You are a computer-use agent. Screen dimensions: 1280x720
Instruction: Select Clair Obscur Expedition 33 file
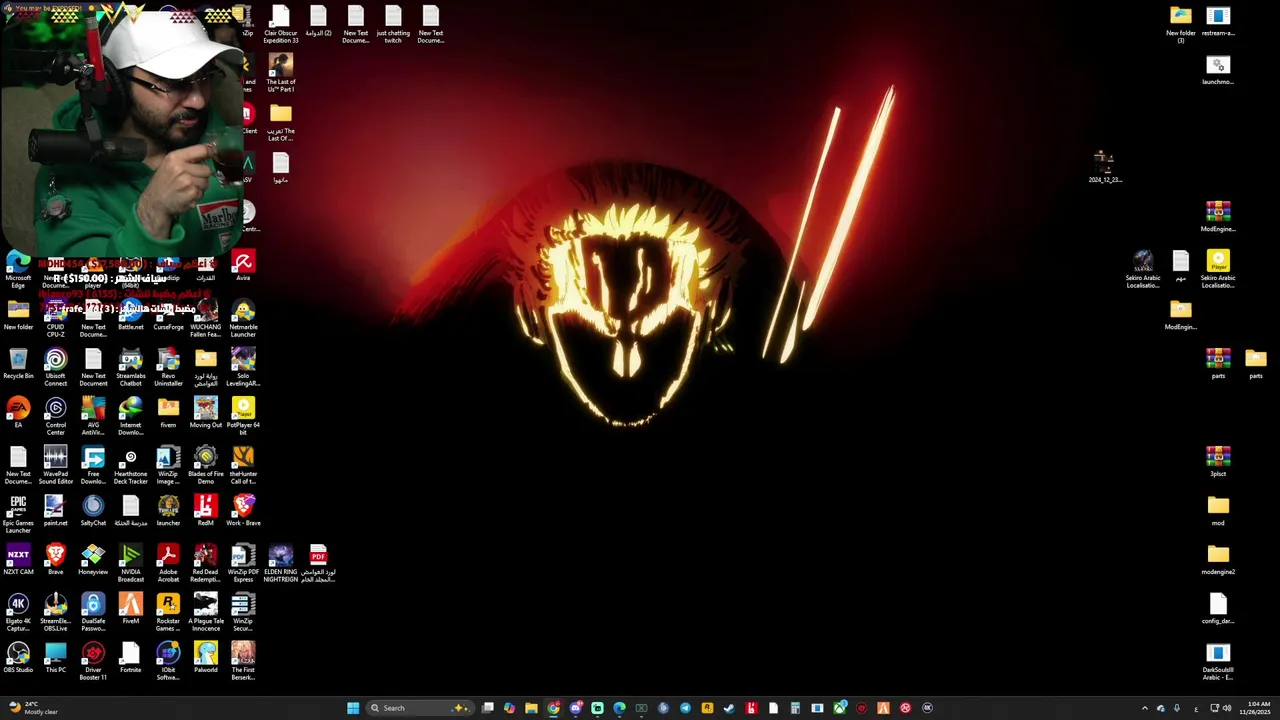[281, 25]
